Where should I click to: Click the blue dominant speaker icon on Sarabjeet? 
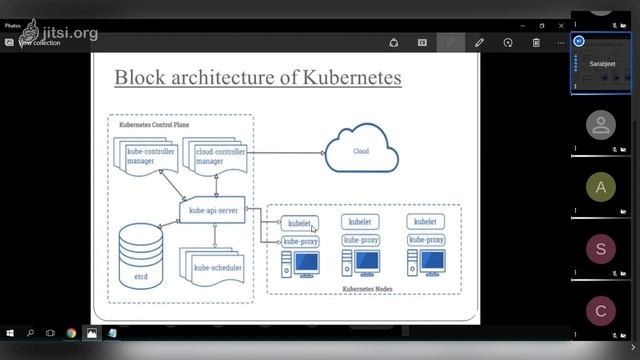[x=579, y=41]
